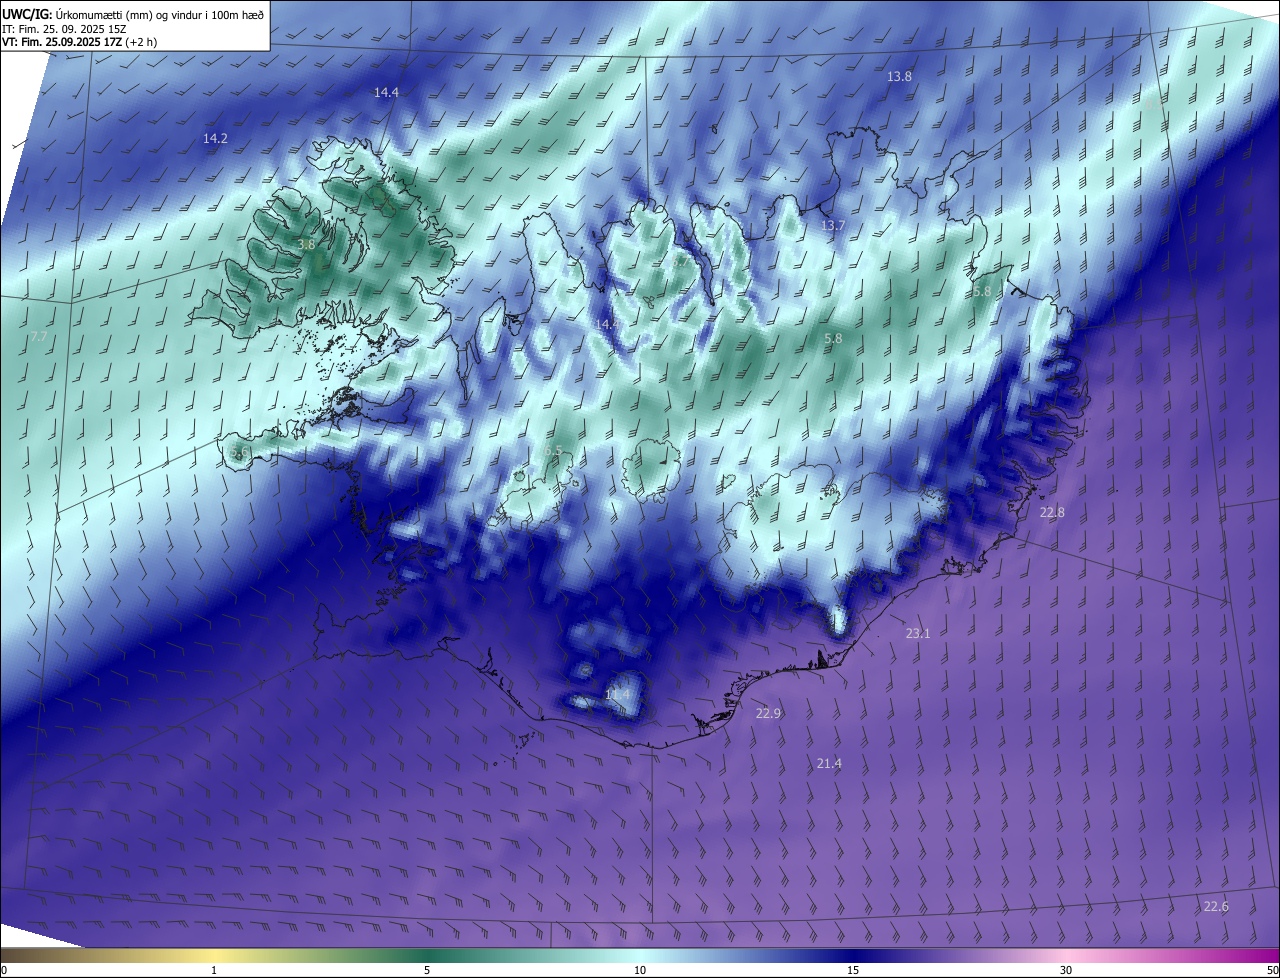Viewport: 1280px width, 978px height.
Task: Click the valid time line "VT: Fim. 25.09.2025 17Z (+2 h)"
Action: coord(79,42)
